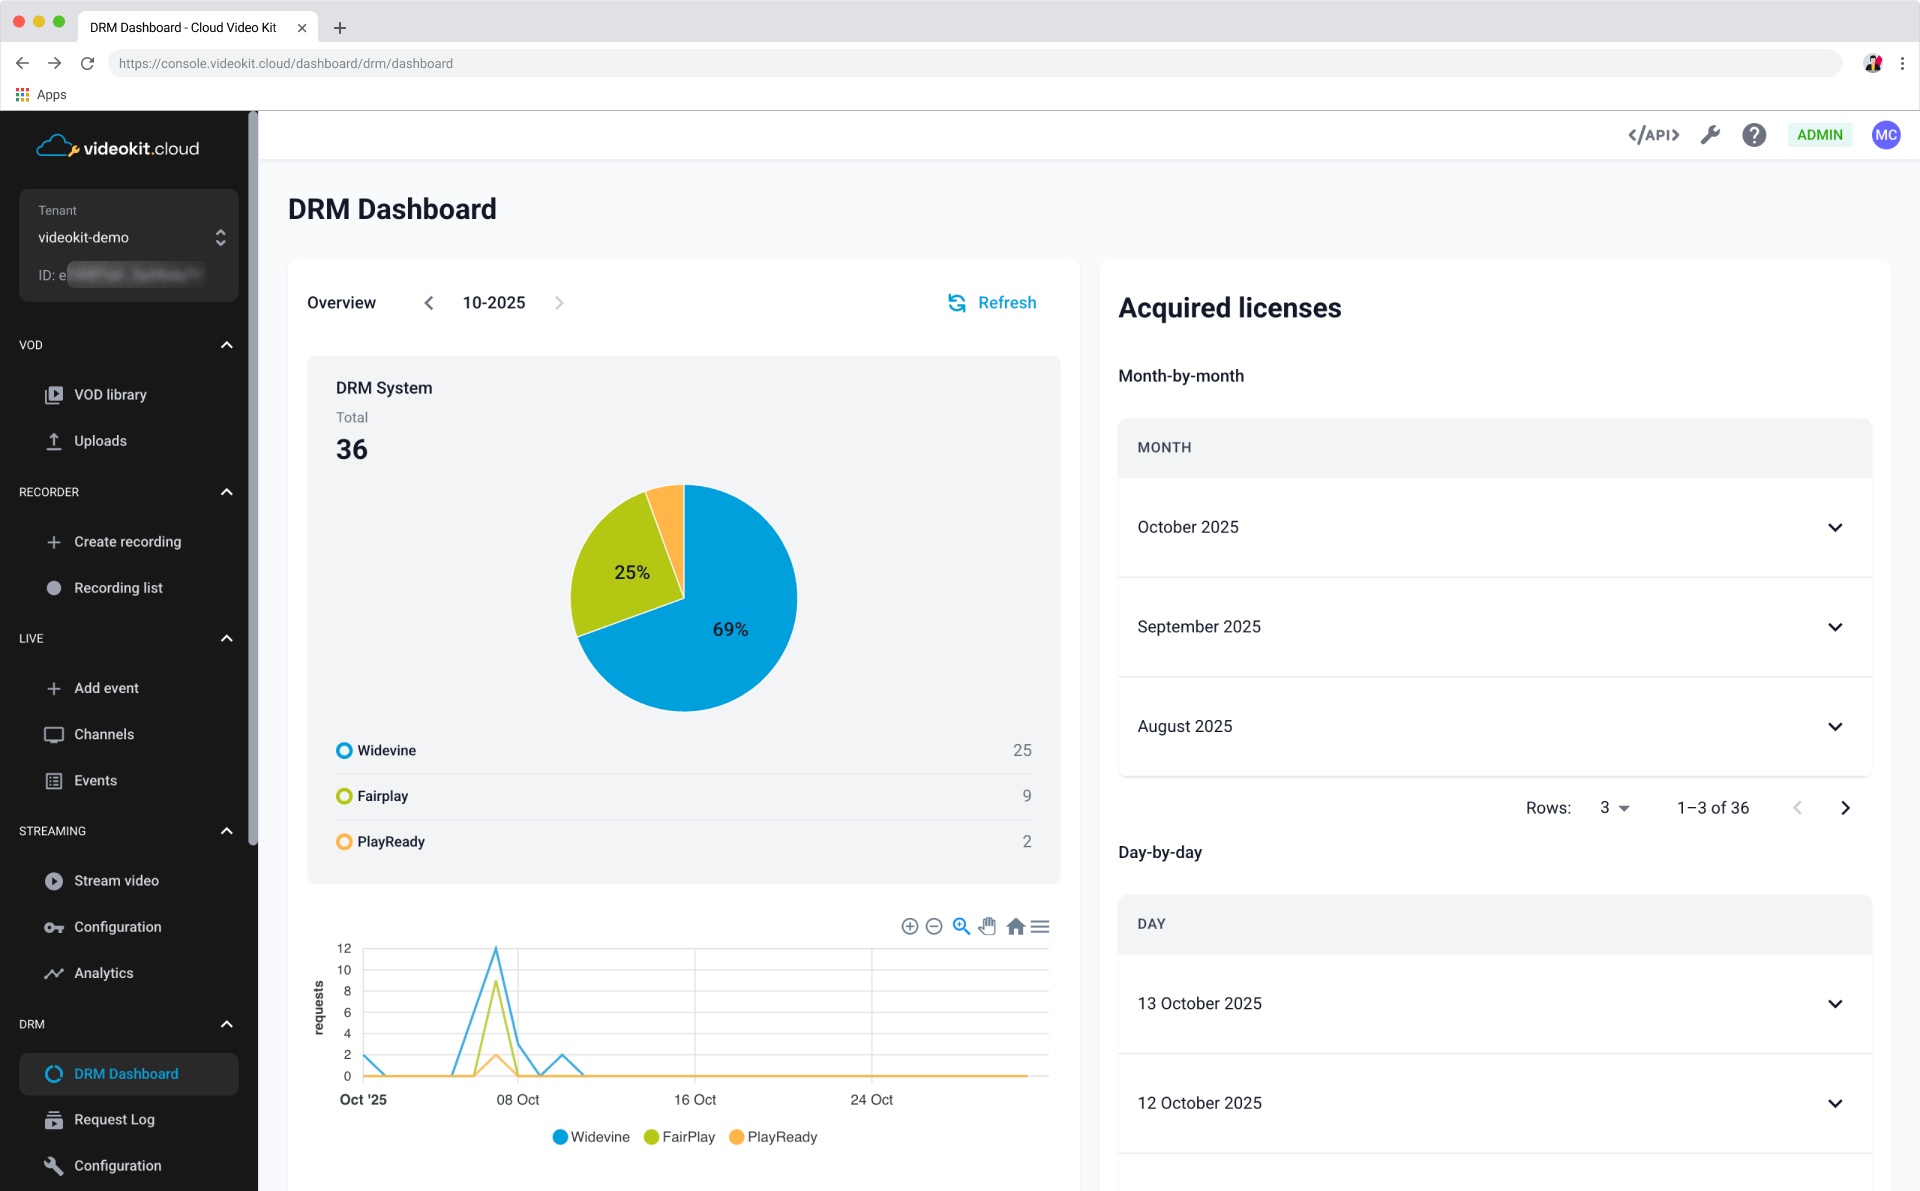Toggle the PlayReady series visibility in legend

(773, 1137)
